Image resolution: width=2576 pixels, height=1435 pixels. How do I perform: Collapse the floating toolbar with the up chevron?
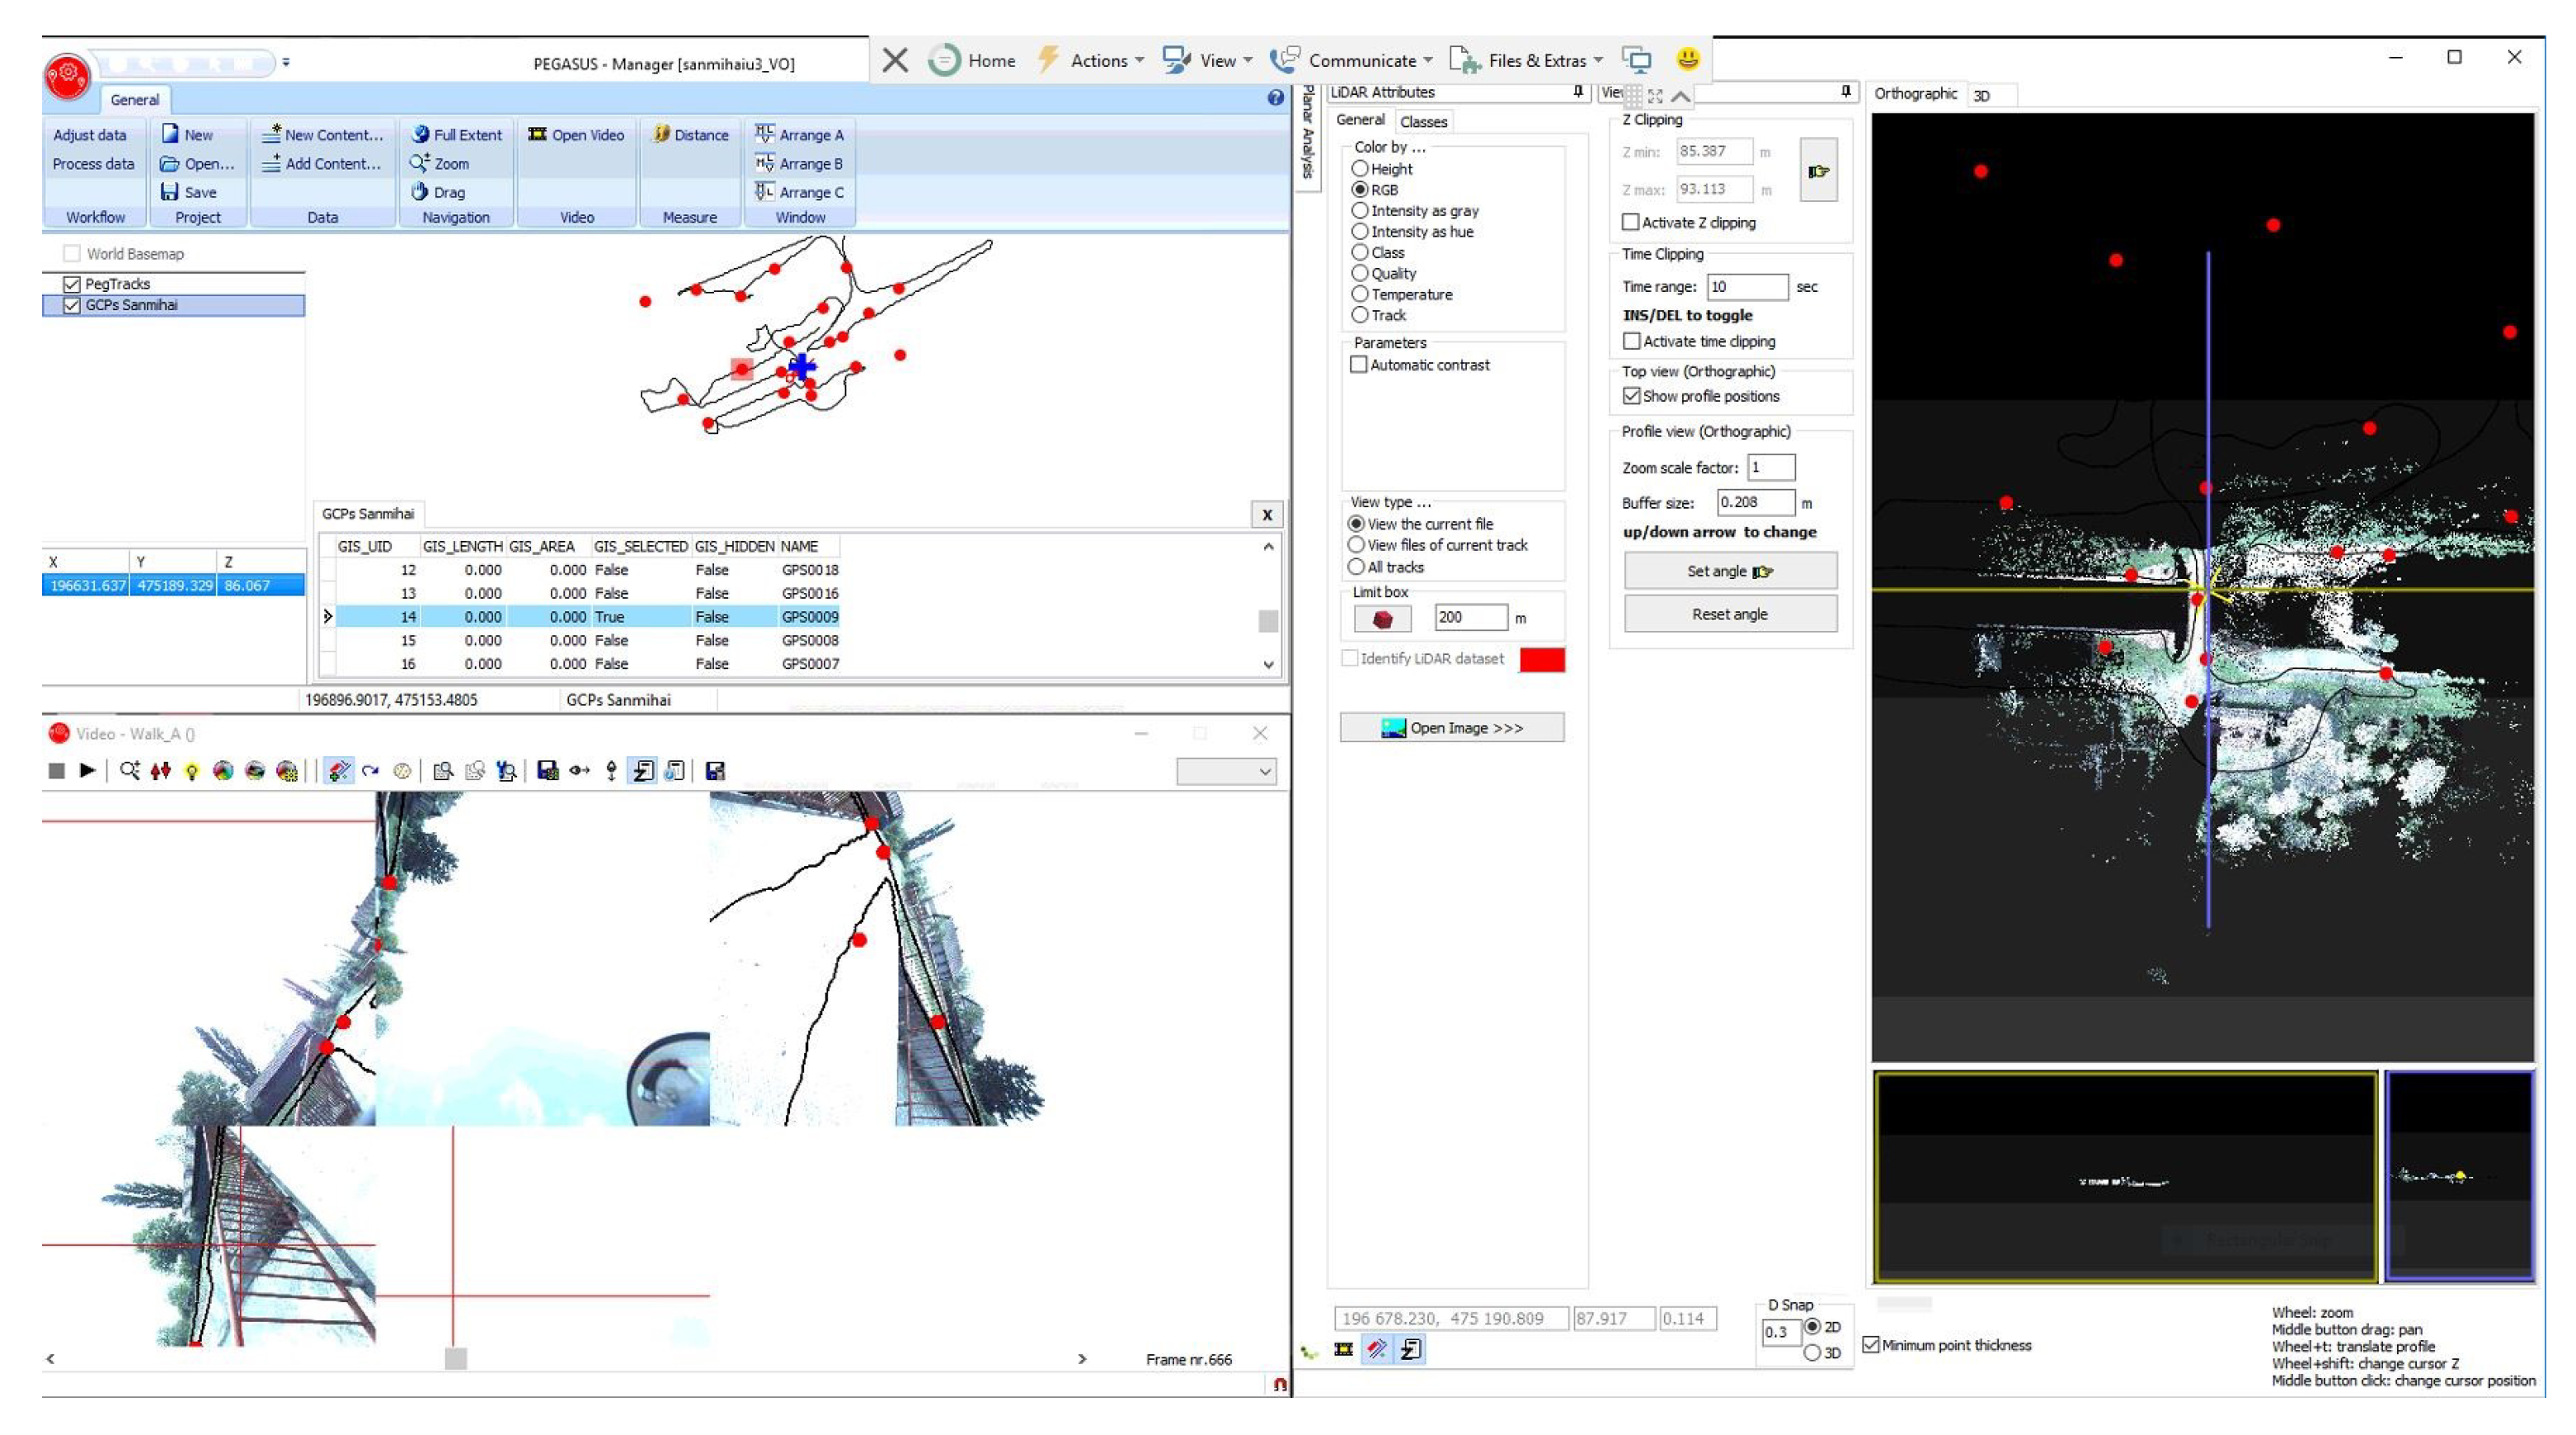[x=1681, y=96]
